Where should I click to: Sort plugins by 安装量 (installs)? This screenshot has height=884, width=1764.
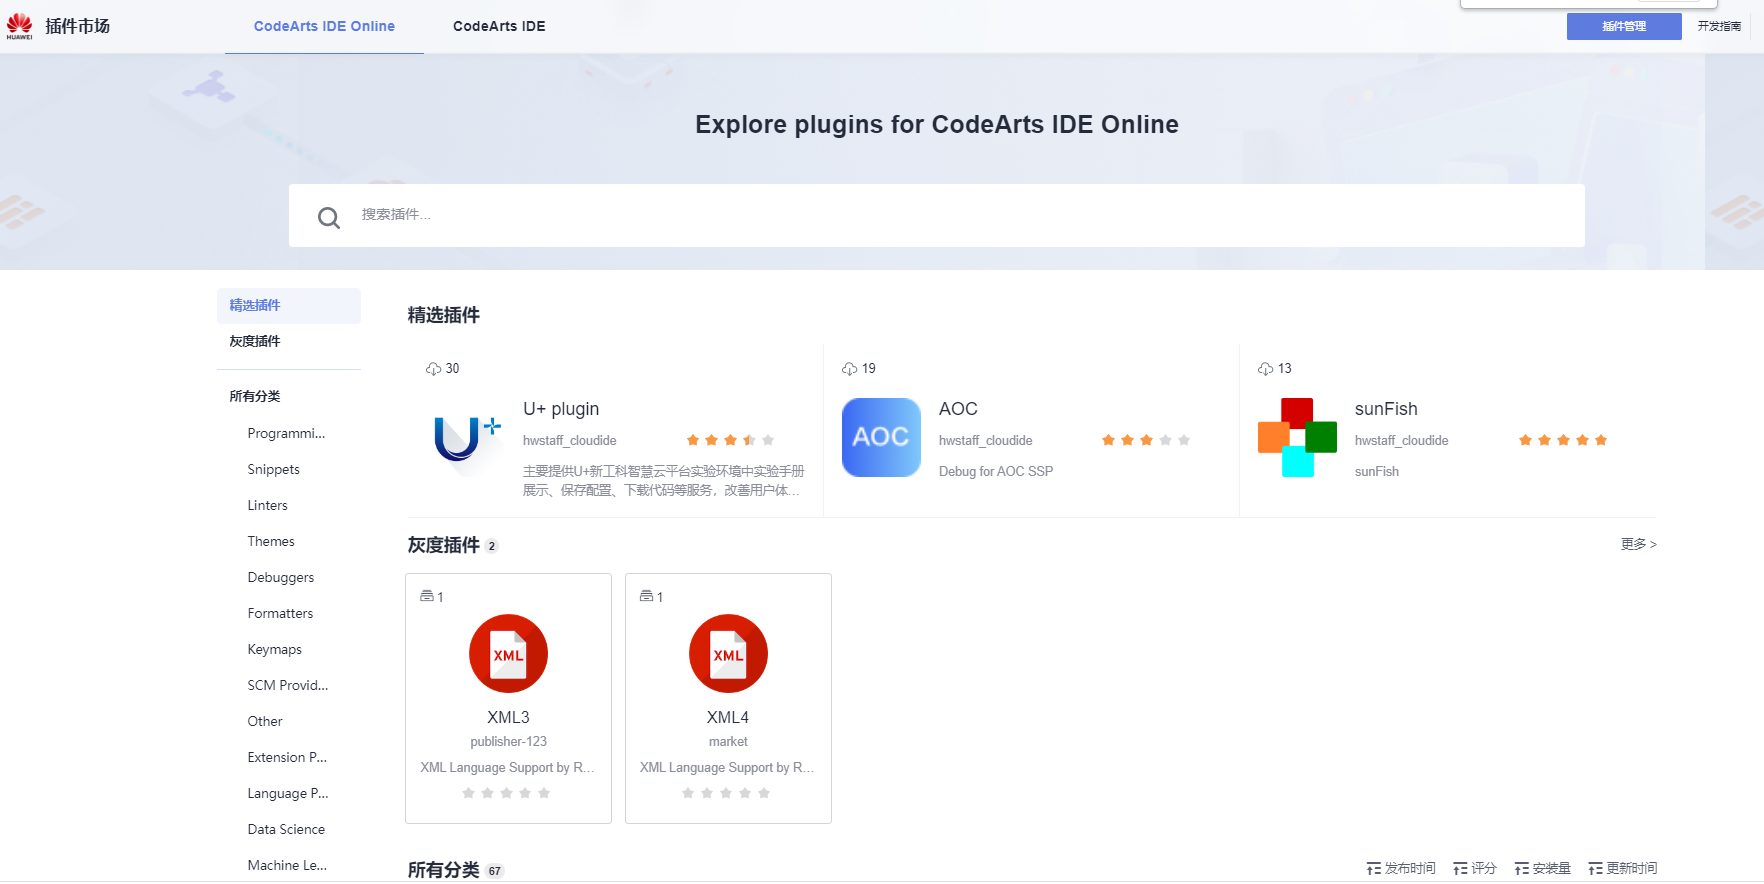(x=1542, y=868)
